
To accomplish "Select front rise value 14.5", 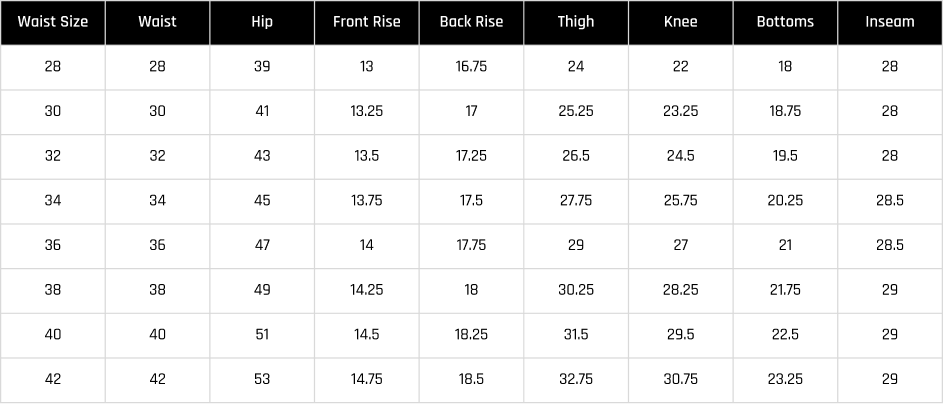I will coord(367,335).
